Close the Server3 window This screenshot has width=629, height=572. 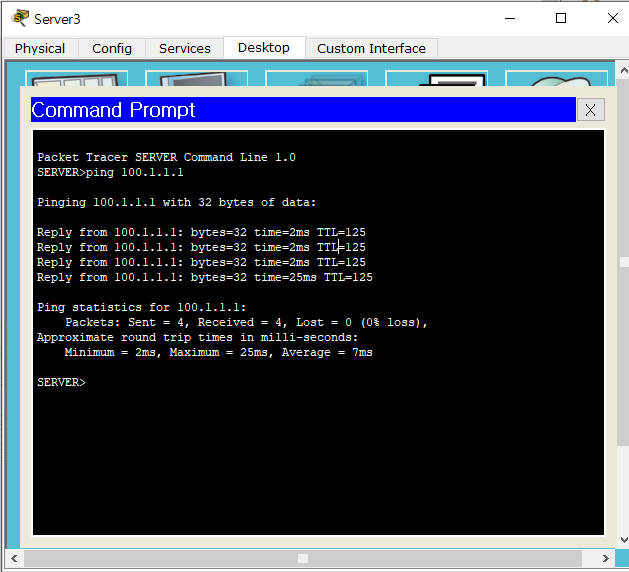(x=613, y=18)
